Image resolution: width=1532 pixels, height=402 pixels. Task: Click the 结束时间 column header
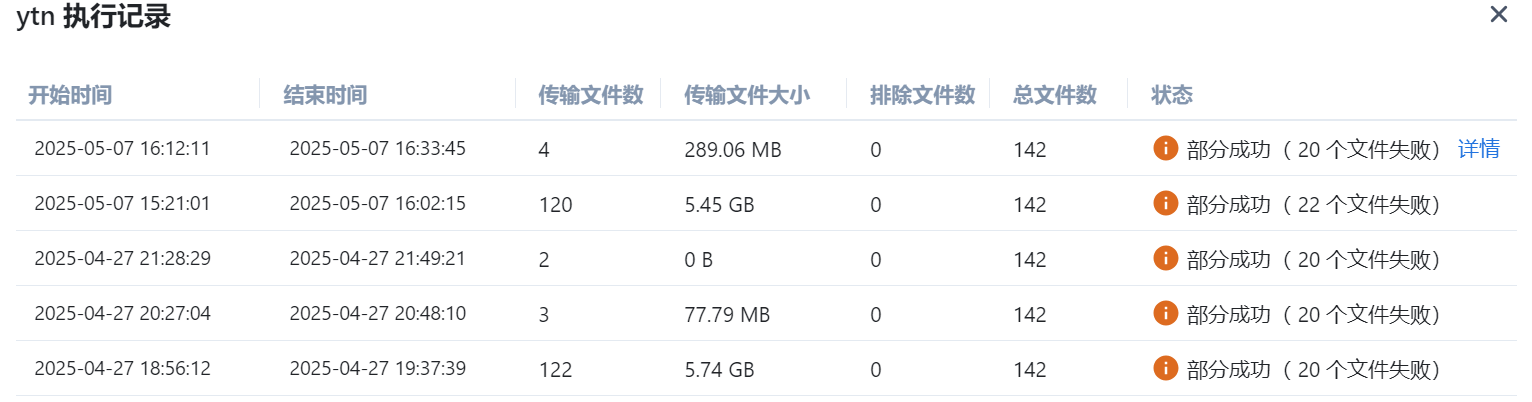tap(325, 95)
